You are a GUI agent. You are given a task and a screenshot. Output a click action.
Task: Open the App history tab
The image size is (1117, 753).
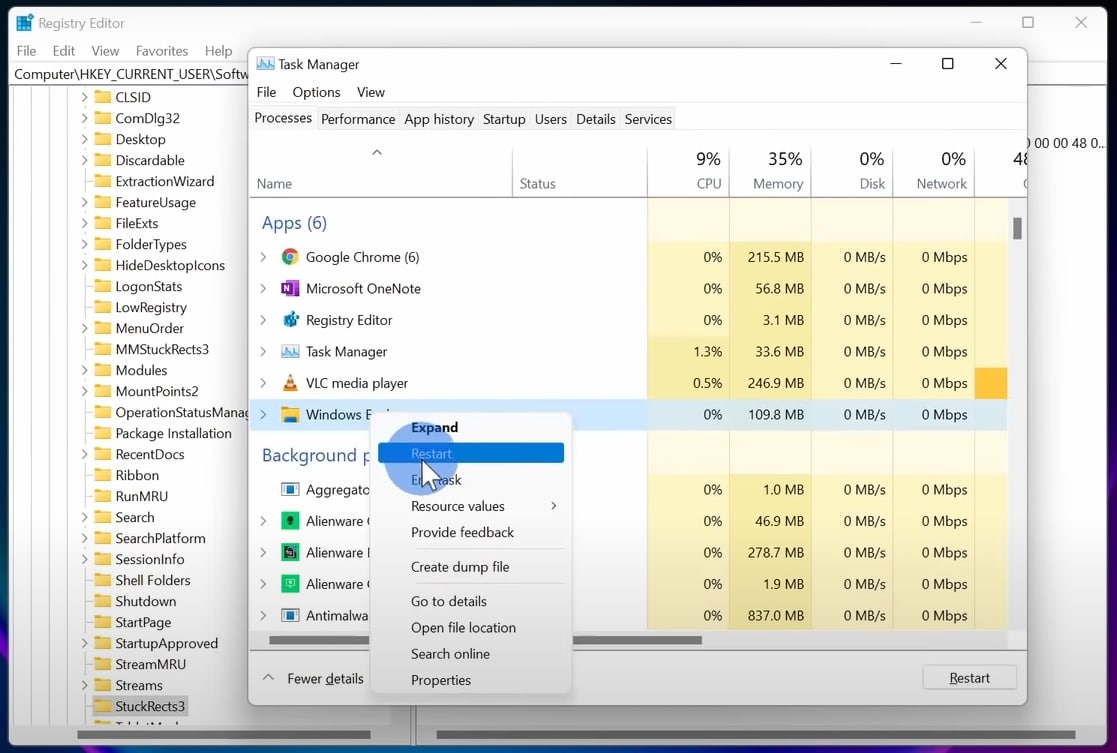[439, 119]
